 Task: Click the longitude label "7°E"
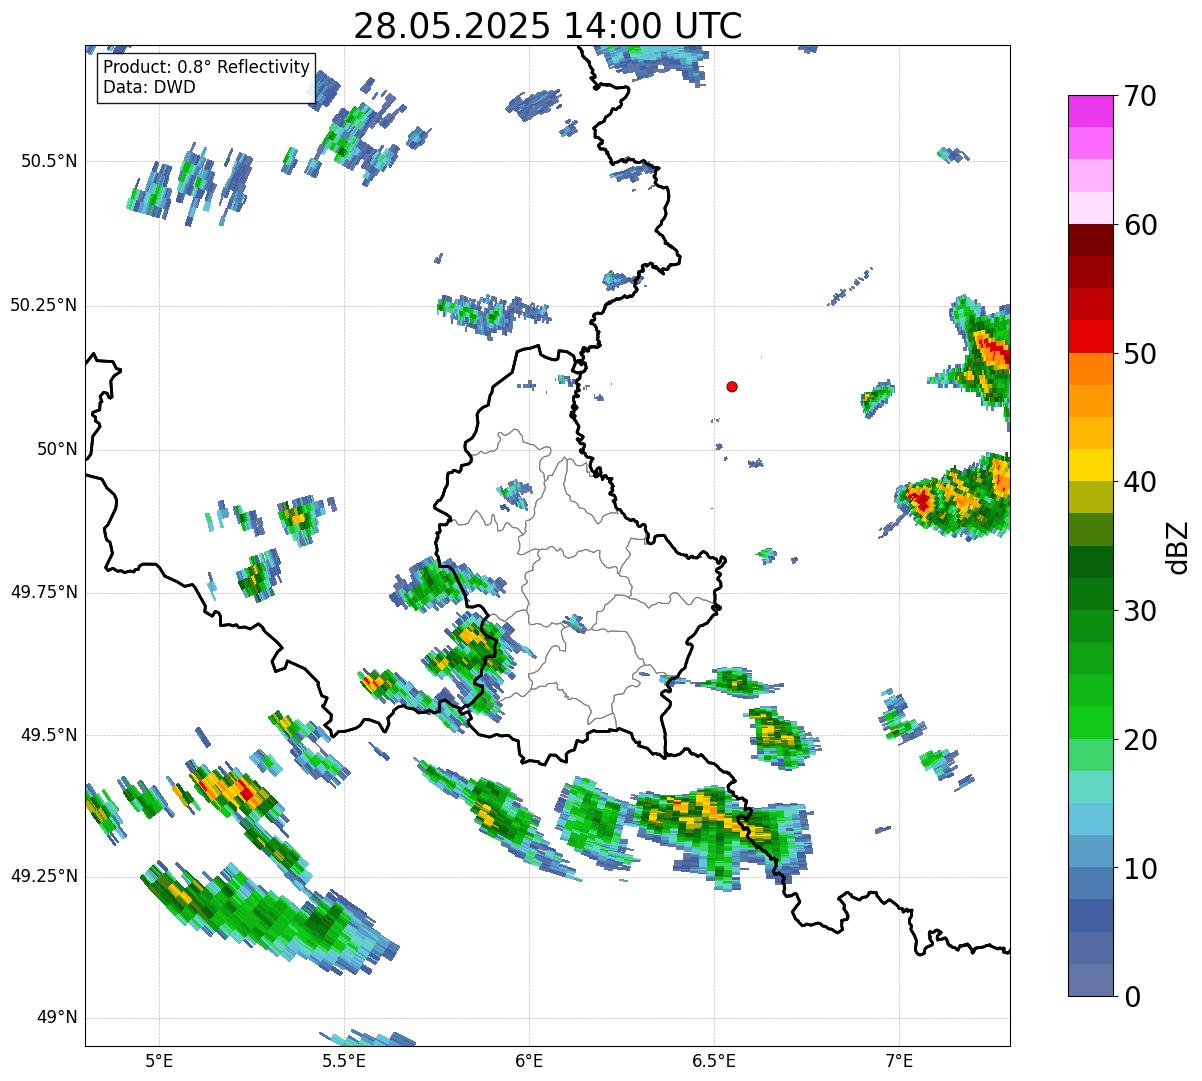899,1060
